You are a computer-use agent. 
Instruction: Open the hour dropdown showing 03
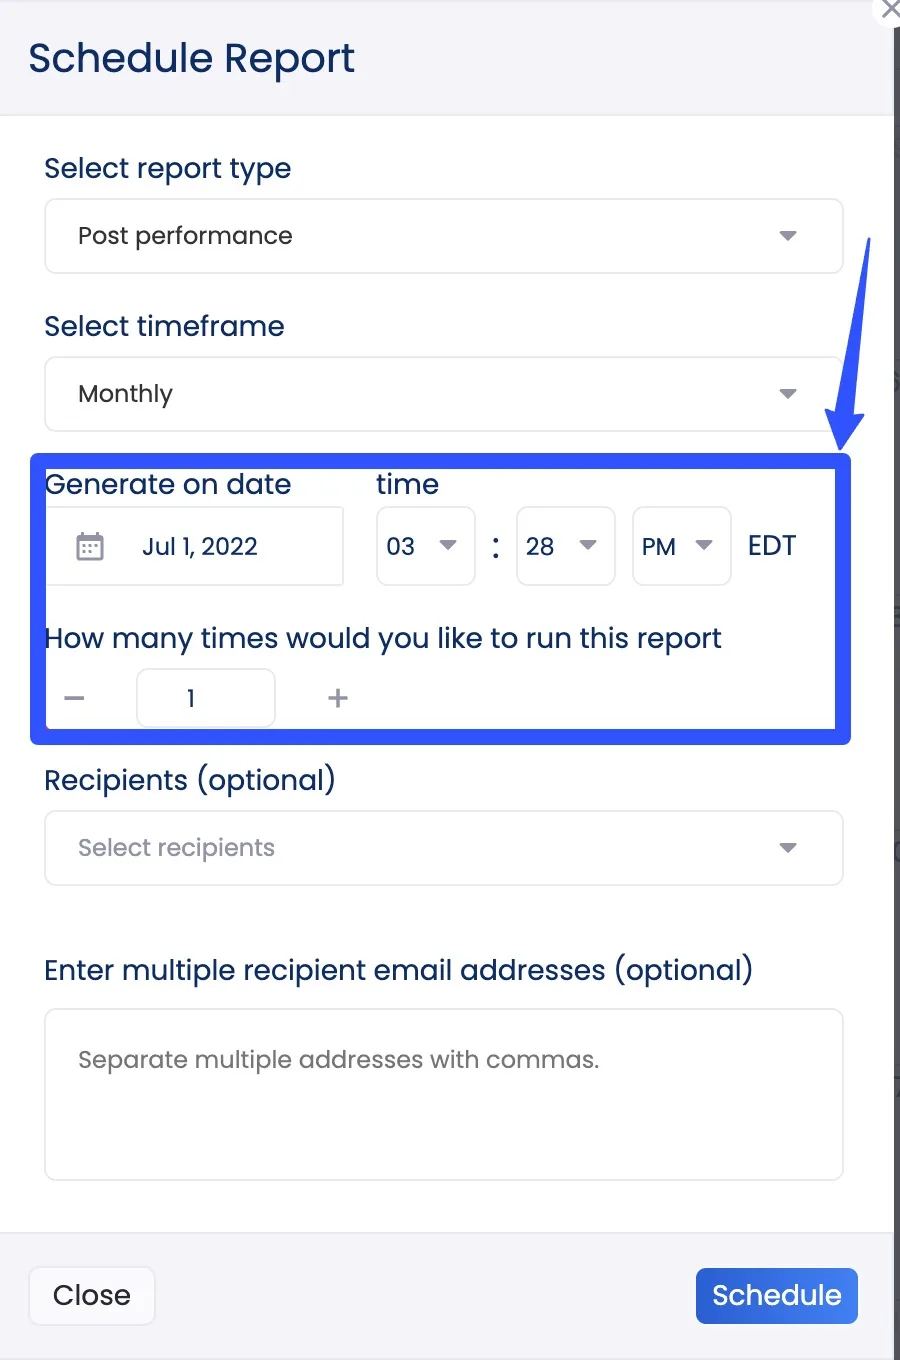(x=425, y=546)
